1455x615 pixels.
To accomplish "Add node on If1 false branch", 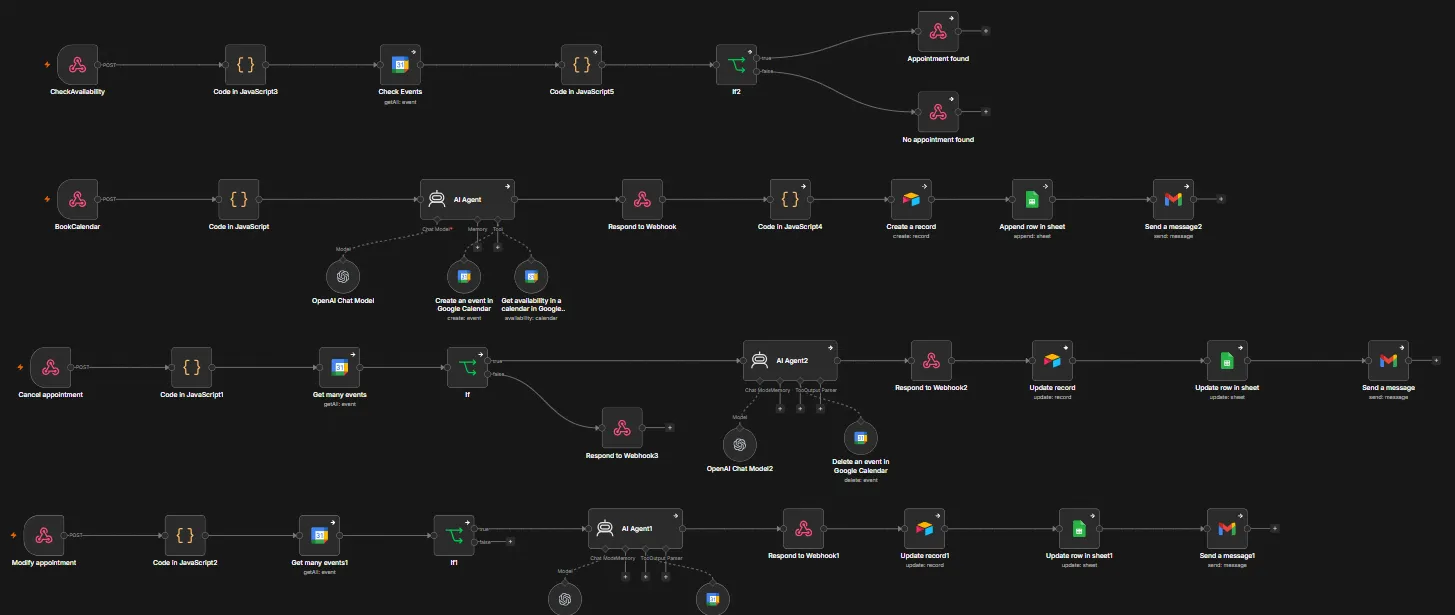I will [x=510, y=542].
